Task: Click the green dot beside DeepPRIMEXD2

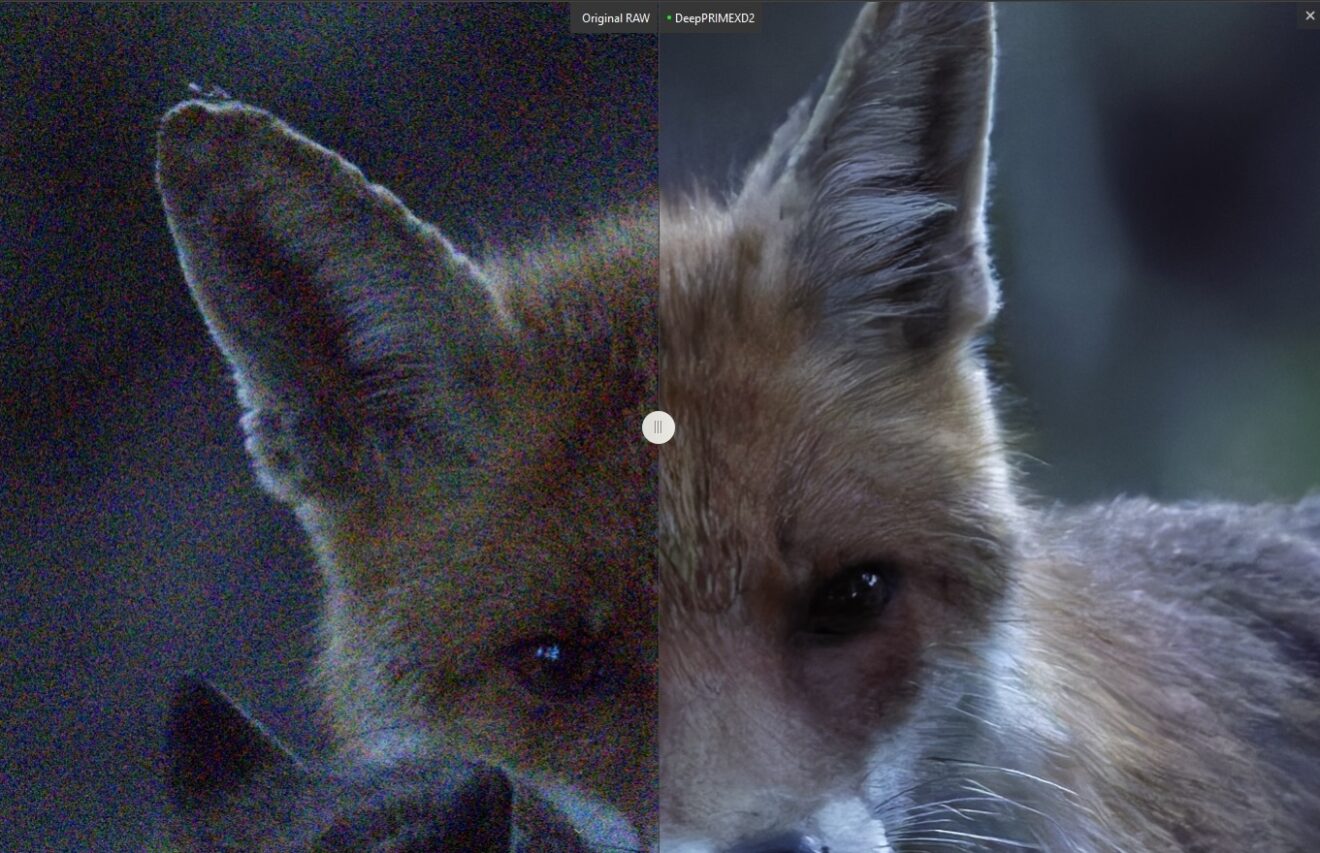Action: point(669,18)
